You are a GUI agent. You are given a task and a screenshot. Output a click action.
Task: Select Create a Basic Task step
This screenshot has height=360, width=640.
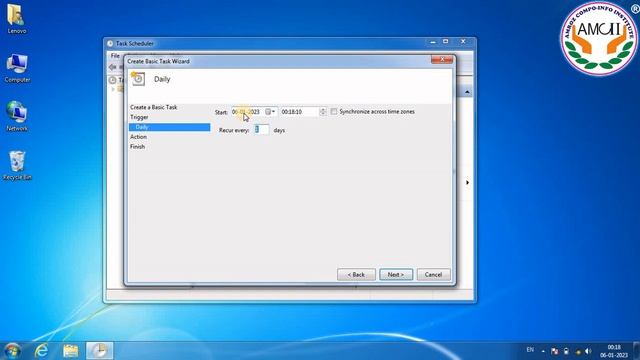(x=153, y=107)
